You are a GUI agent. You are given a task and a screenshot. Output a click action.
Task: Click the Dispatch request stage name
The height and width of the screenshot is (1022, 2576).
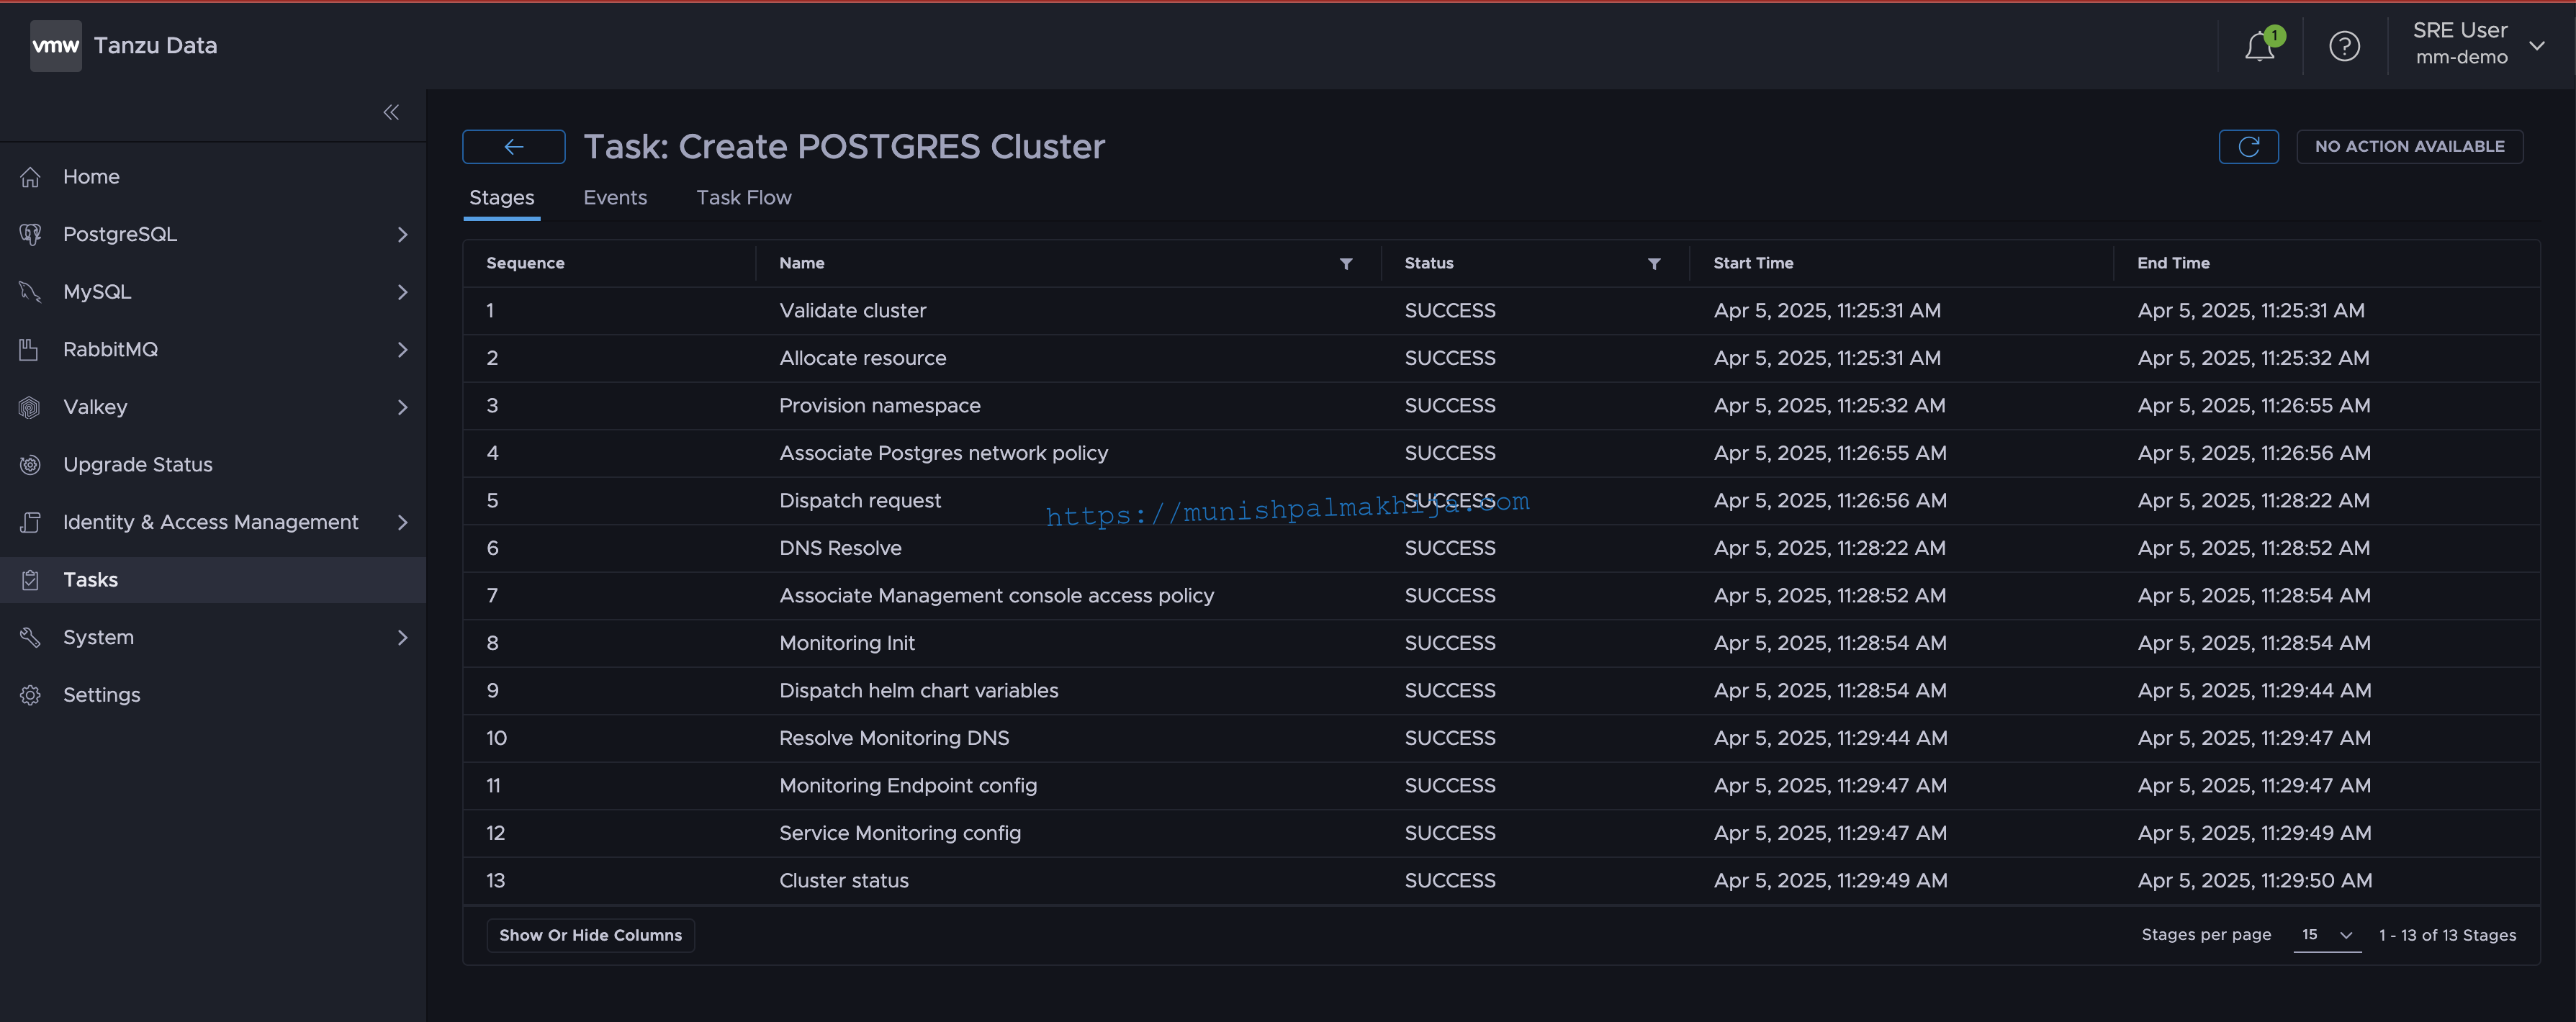859,501
